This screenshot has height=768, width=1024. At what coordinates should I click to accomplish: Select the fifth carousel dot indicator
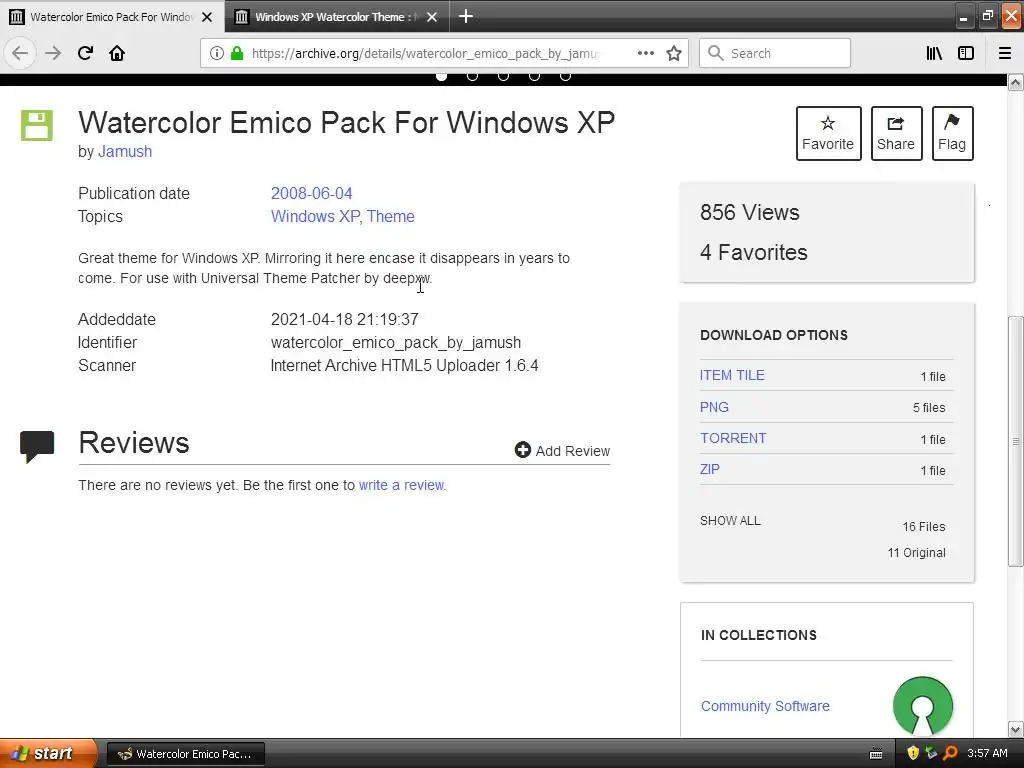[566, 76]
